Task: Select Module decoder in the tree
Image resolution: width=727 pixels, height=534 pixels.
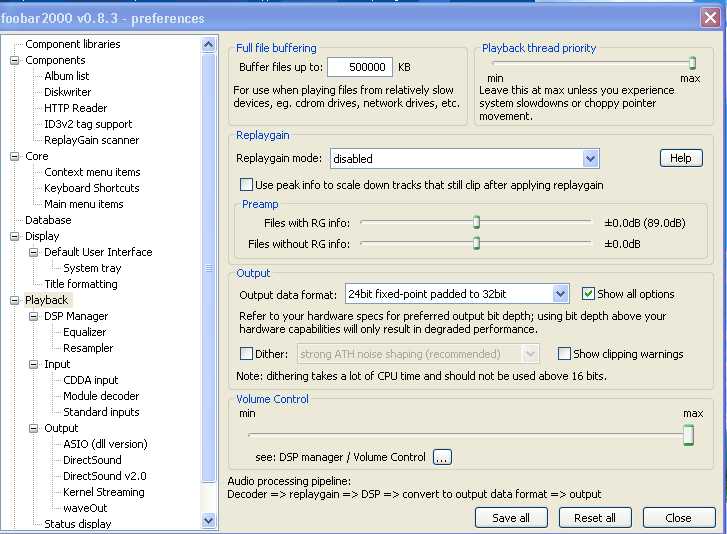Action: tap(101, 396)
